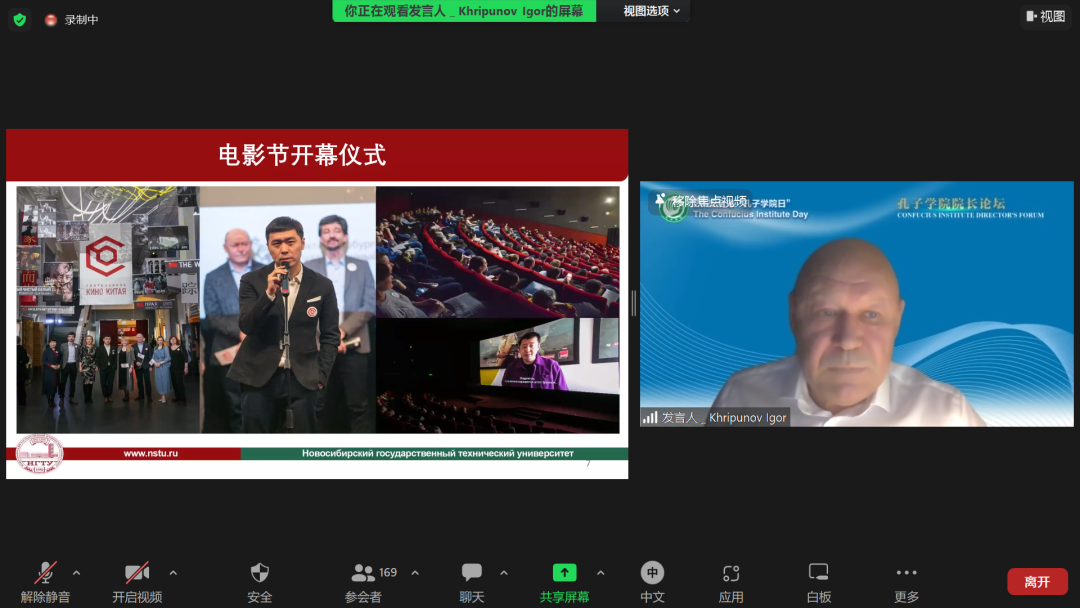
Task: Click the green encryption shield icon
Action: coord(20,20)
